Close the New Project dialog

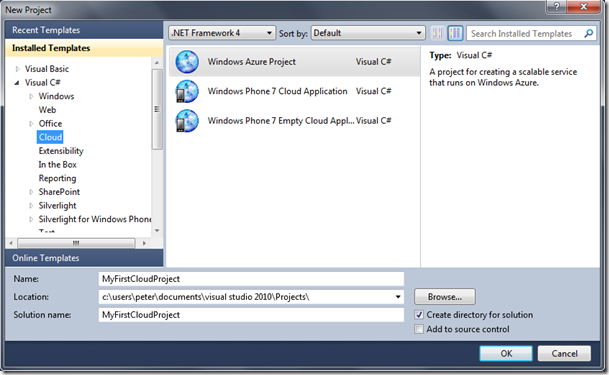tap(583, 7)
